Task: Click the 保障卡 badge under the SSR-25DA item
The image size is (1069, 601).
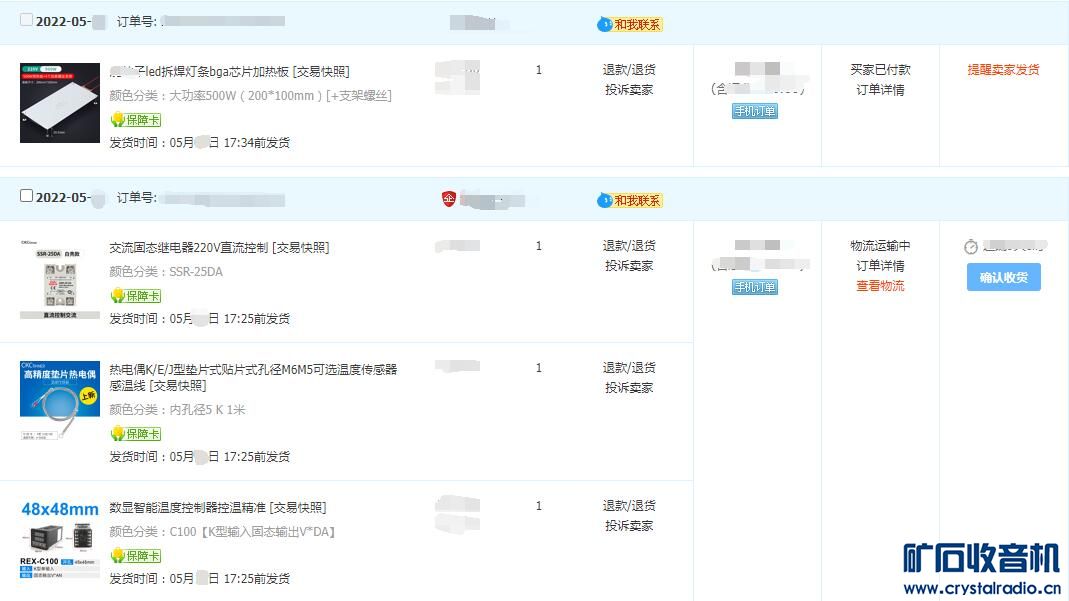Action: click(136, 296)
